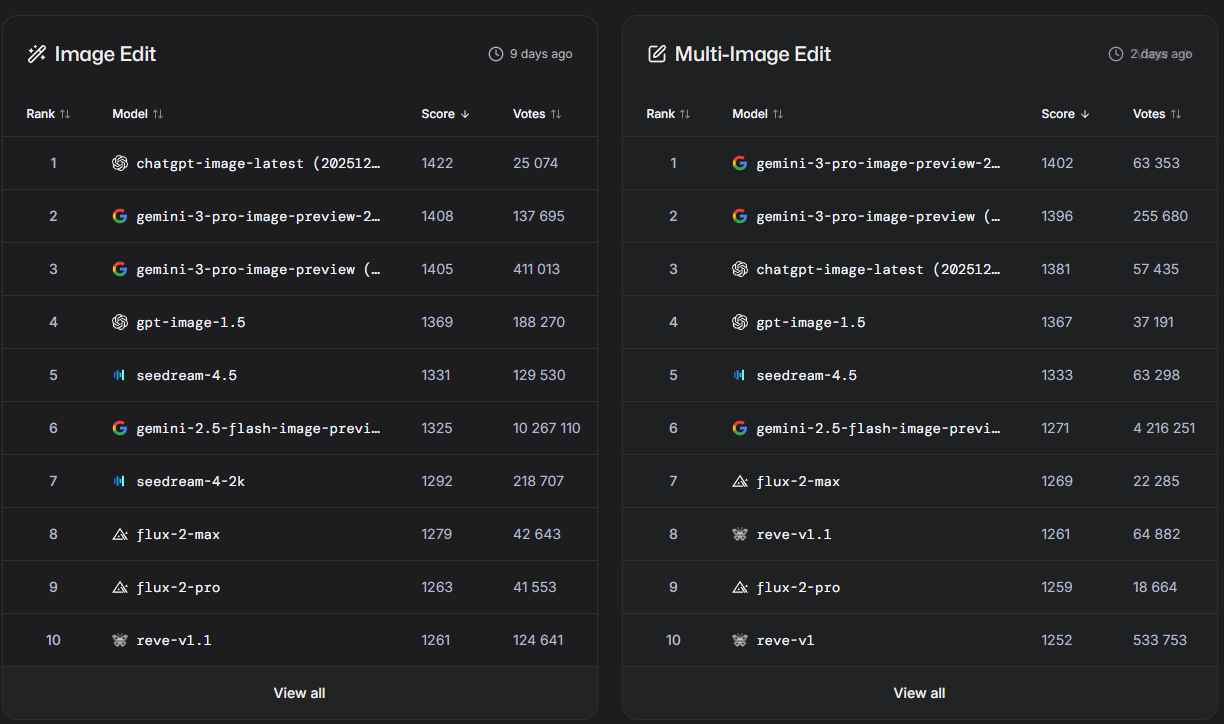Click OpenAI logo beside chatgpt-image-latest in Image Edit
The width and height of the screenshot is (1224, 724).
click(x=120, y=163)
